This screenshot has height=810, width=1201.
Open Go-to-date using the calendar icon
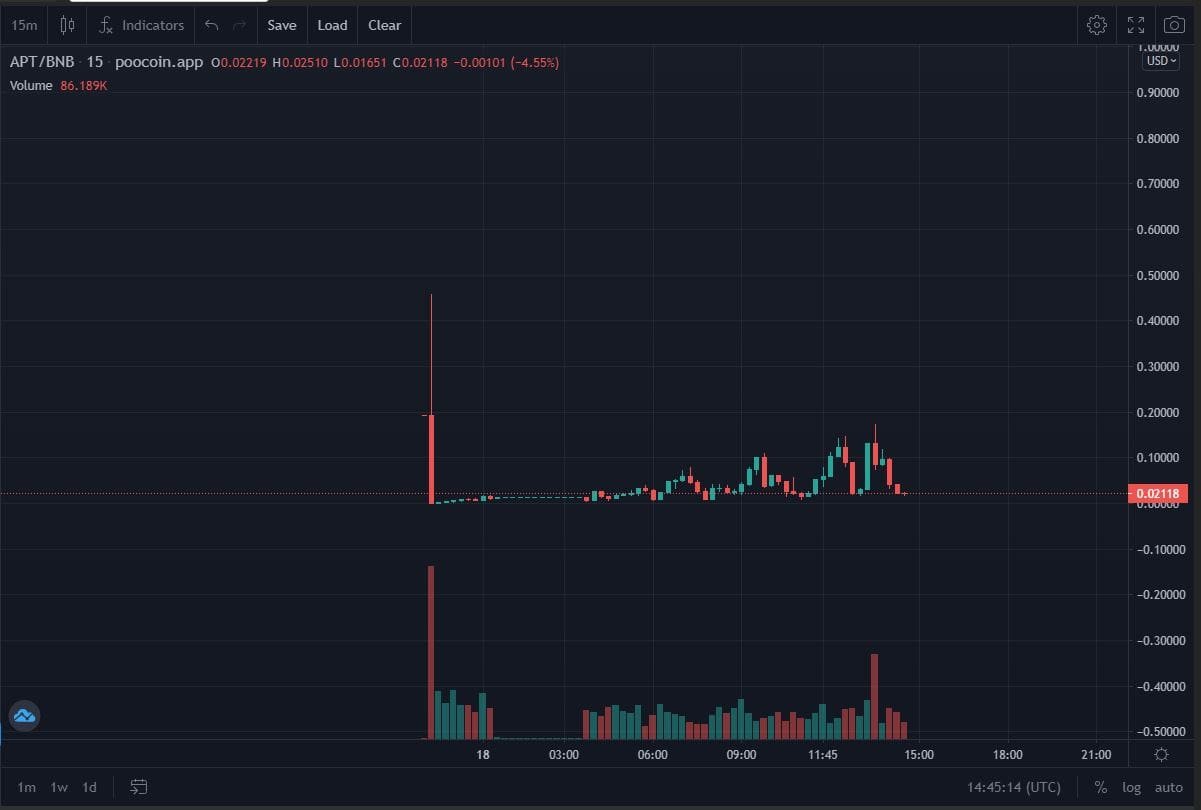pyautogui.click(x=137, y=787)
